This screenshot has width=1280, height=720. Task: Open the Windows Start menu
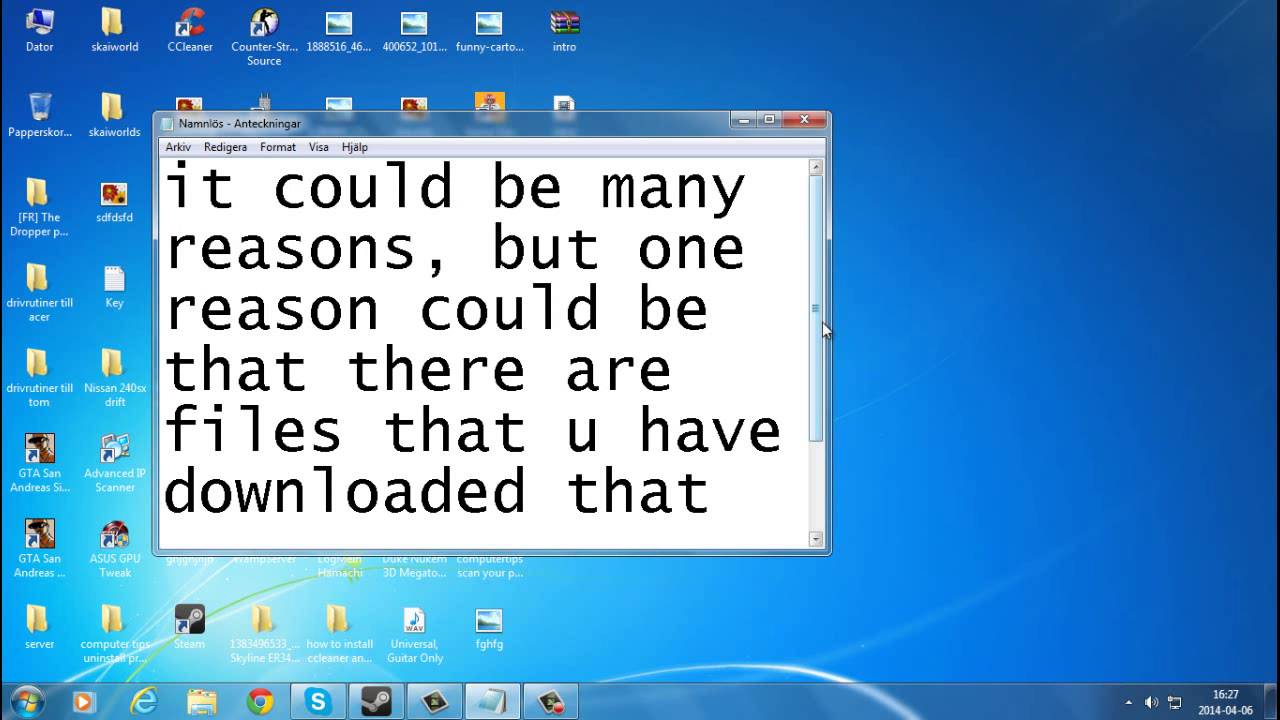(27, 701)
